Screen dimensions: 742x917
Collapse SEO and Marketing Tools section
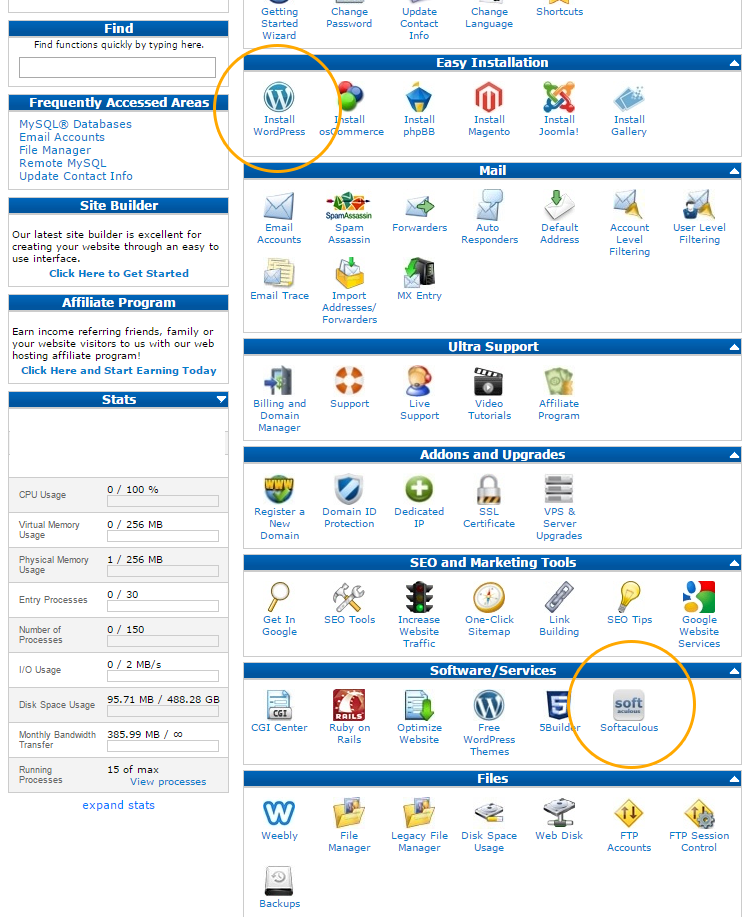coord(734,563)
